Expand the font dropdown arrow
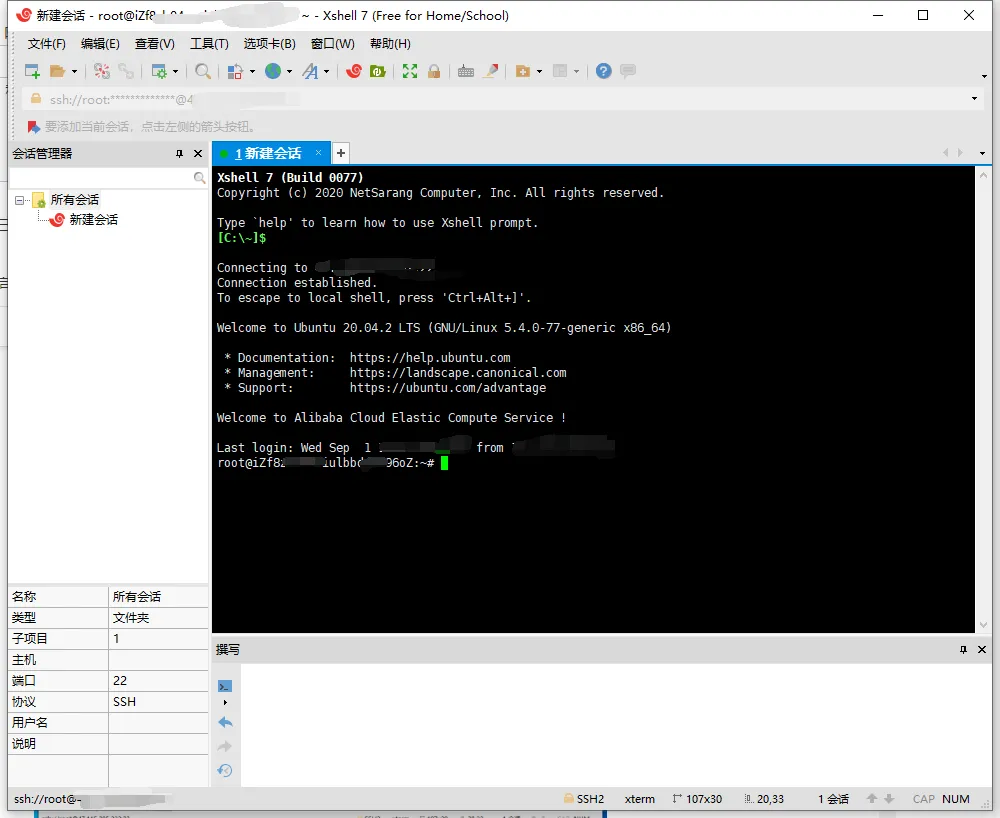 (x=327, y=71)
